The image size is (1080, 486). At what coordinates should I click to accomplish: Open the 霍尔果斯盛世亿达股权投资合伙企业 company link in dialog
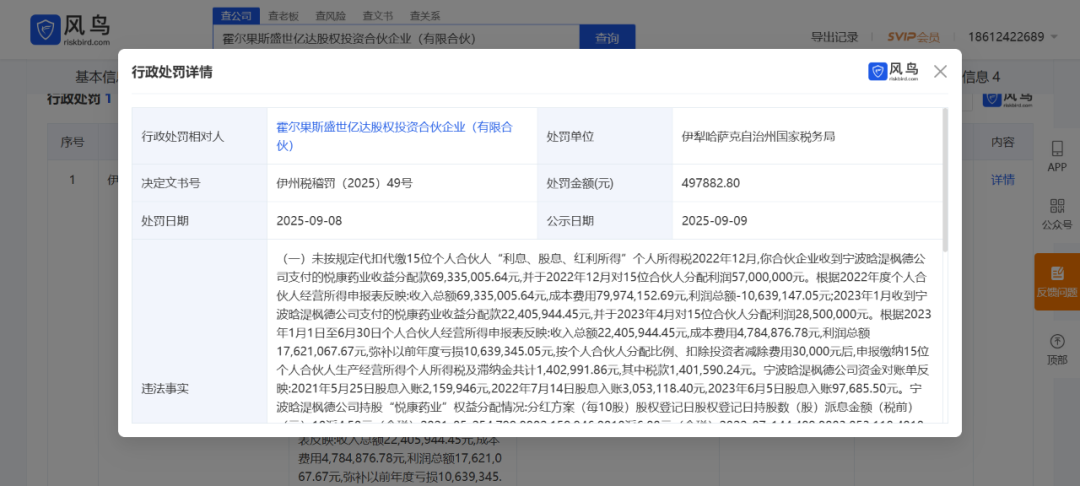[x=393, y=136]
